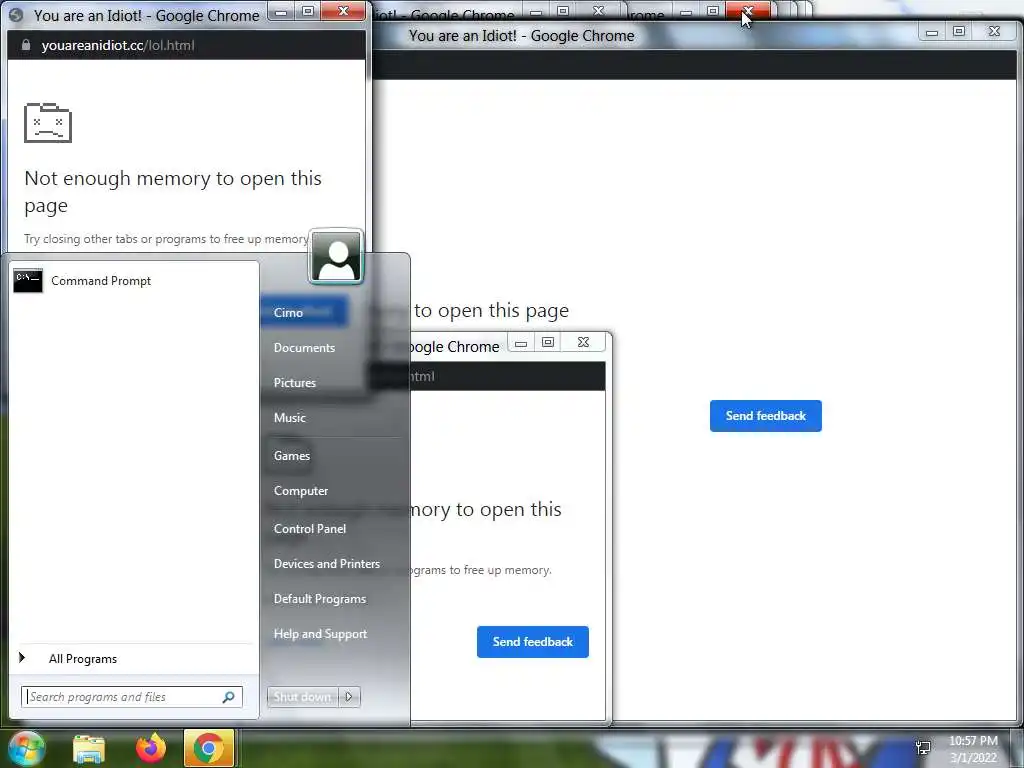The image size is (1024, 768).
Task: Close the small lower Google Chrome window
Action: click(x=583, y=342)
